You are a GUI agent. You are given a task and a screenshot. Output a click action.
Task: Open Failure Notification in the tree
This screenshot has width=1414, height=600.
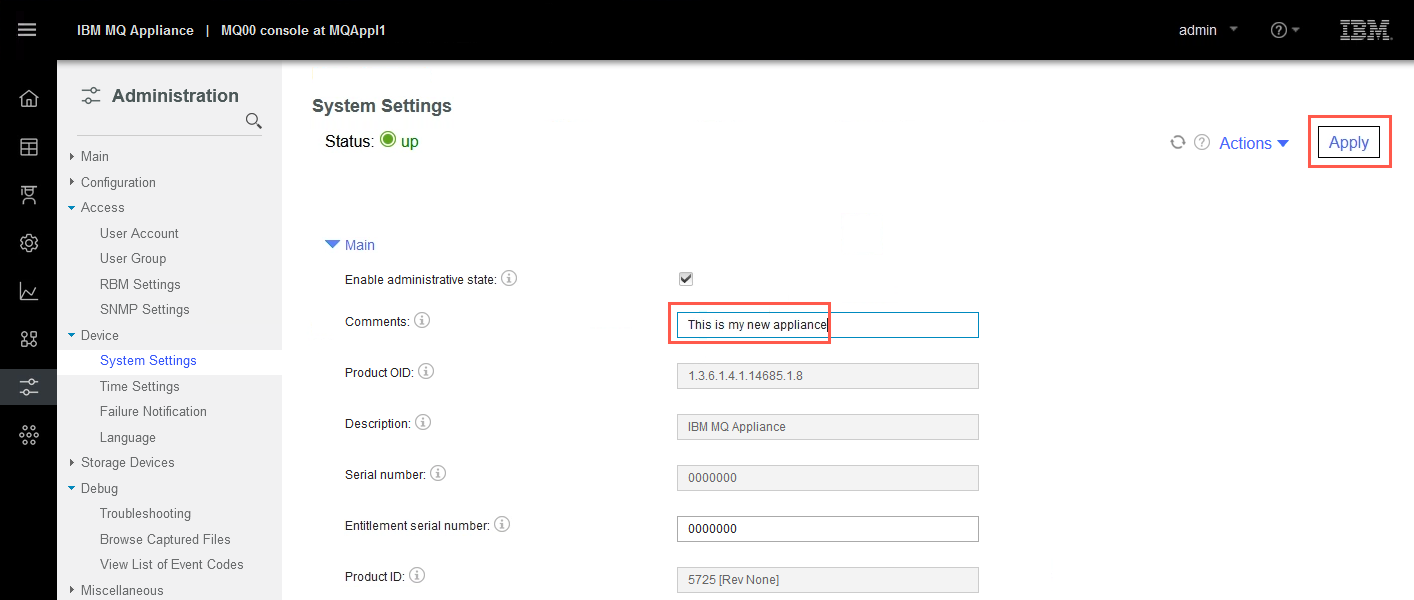click(x=153, y=411)
